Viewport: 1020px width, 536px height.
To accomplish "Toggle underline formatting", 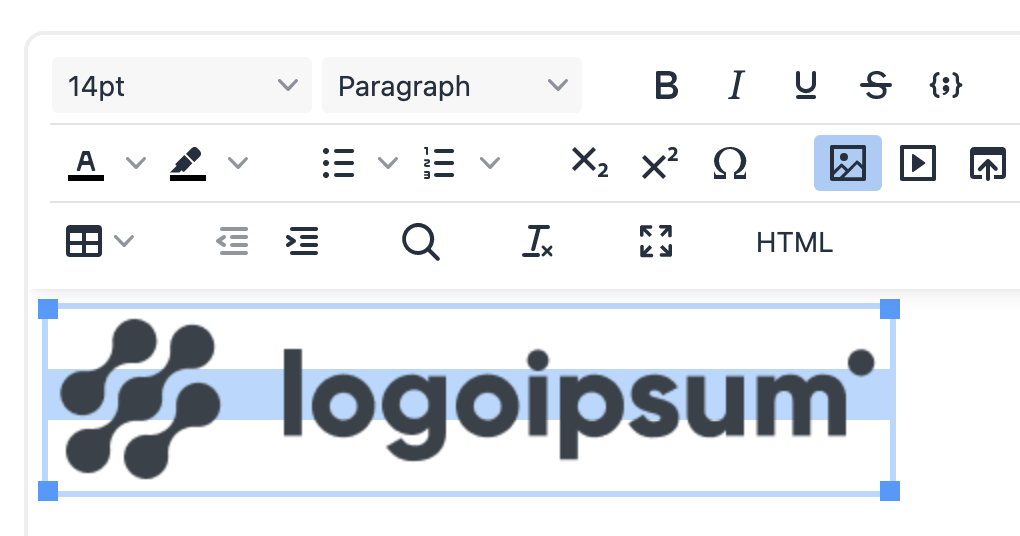I will click(806, 86).
